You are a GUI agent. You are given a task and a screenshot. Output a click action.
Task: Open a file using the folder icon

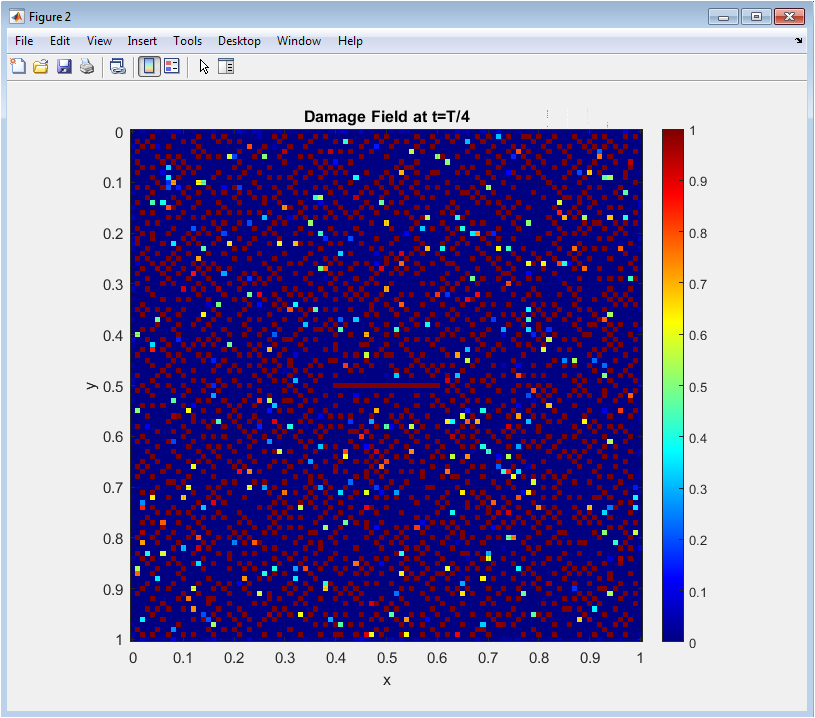tap(41, 67)
